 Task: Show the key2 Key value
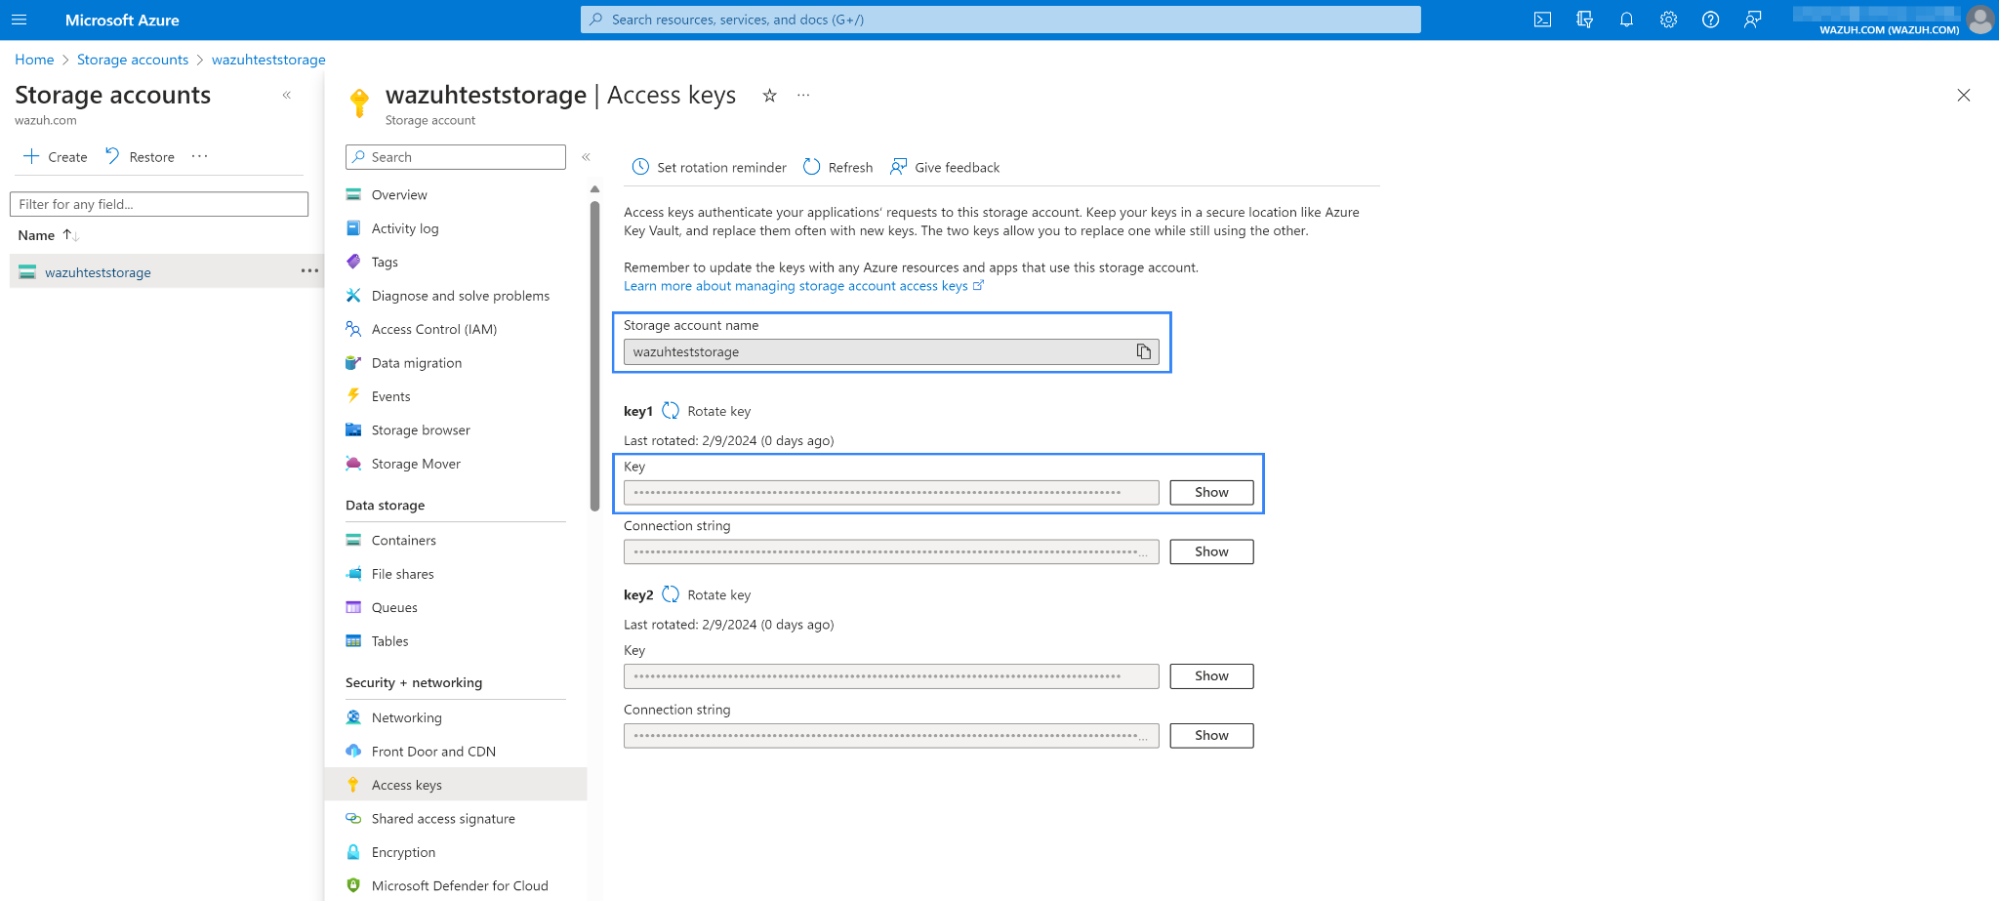(1210, 676)
